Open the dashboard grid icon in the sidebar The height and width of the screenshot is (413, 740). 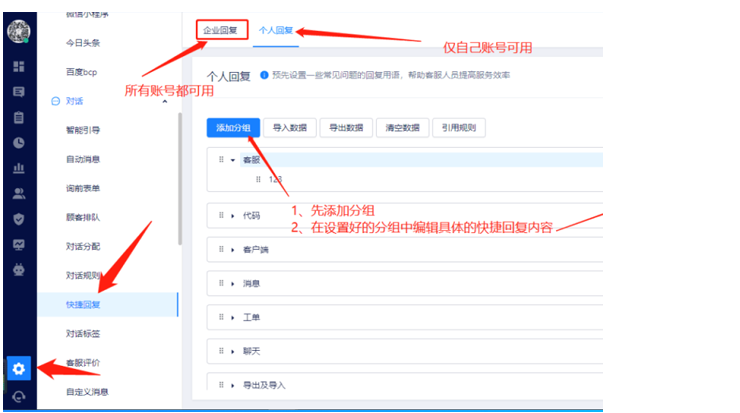pos(18,66)
